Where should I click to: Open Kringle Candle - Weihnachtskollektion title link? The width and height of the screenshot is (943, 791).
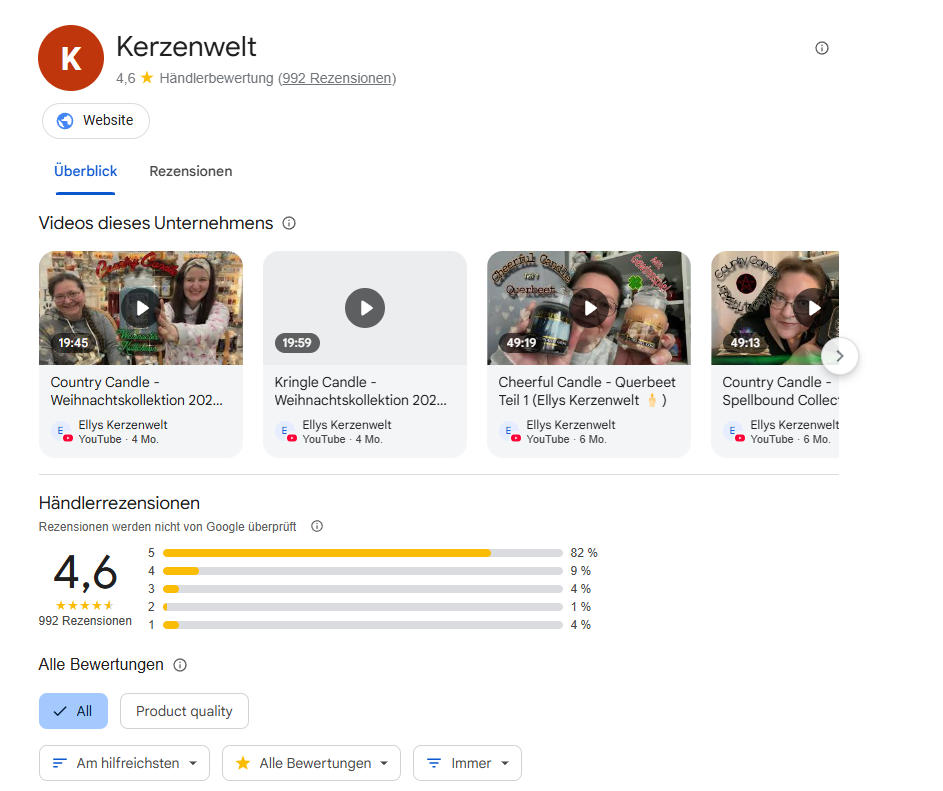click(x=360, y=391)
